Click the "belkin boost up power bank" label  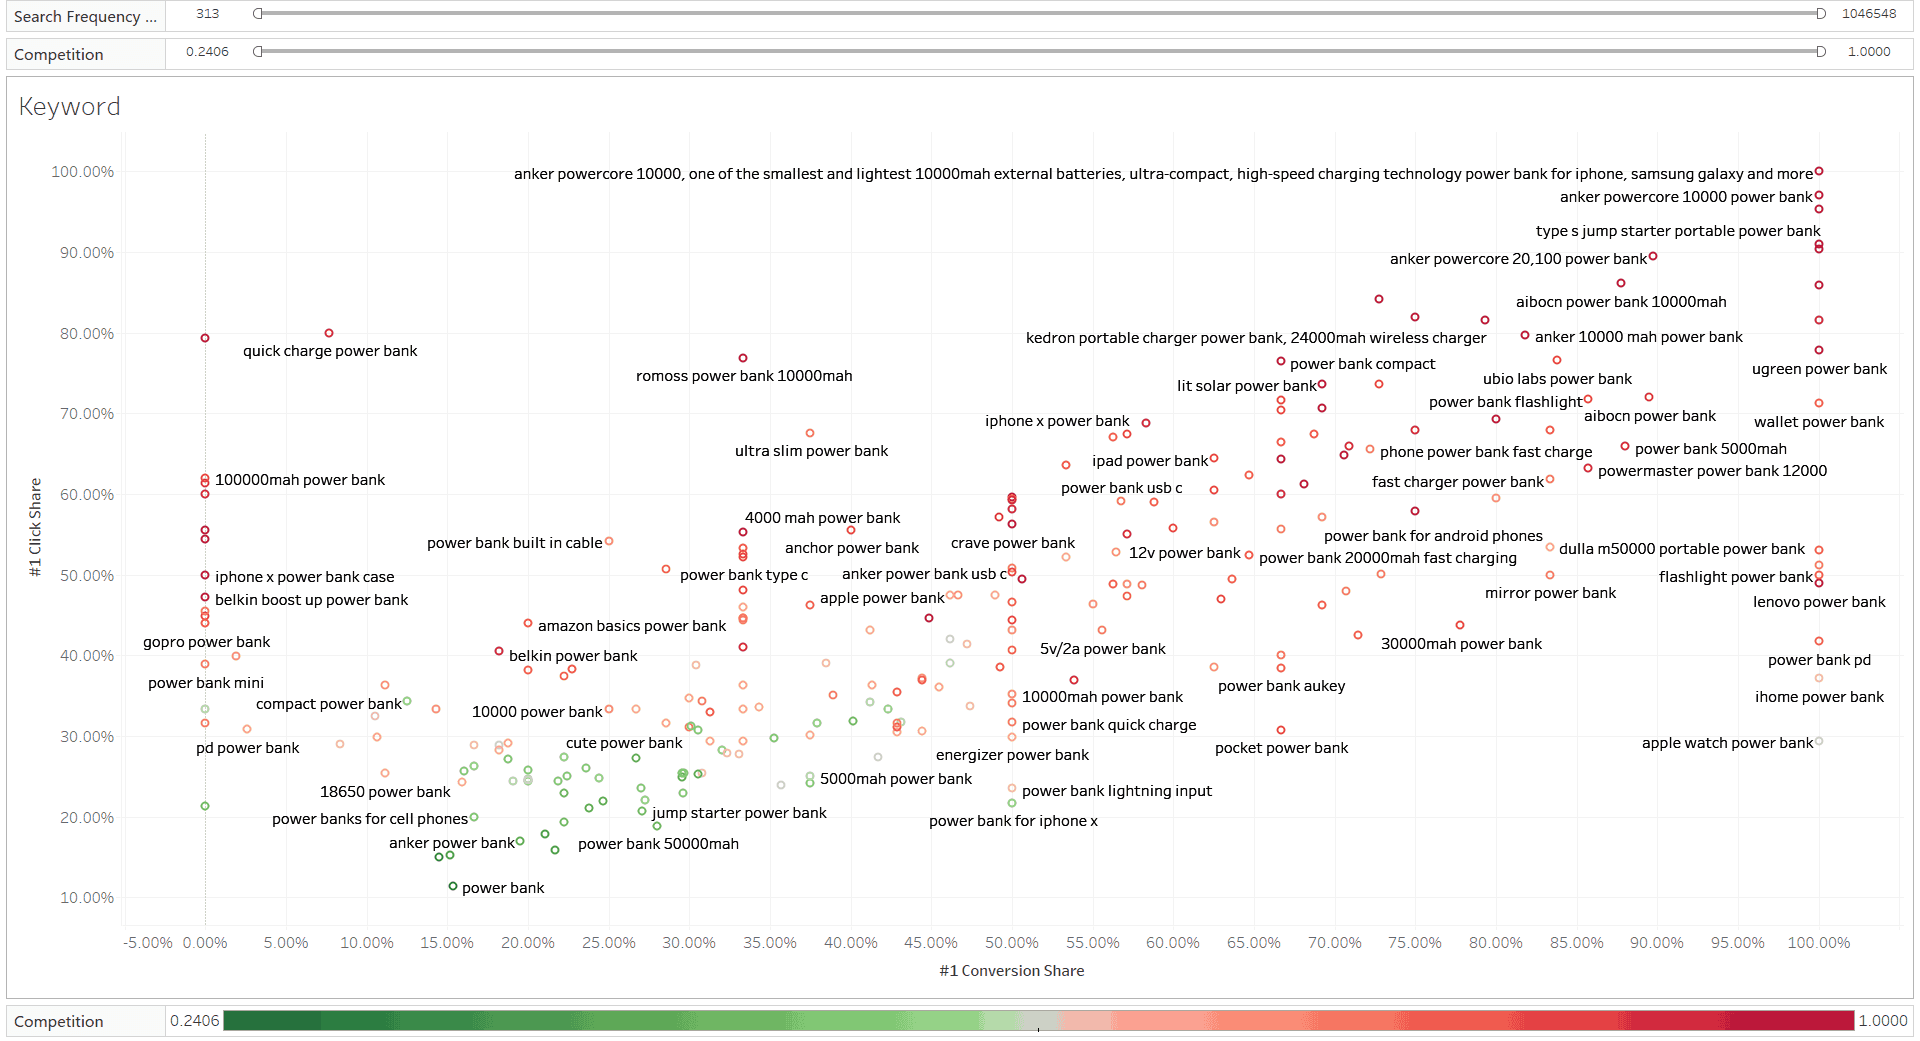(312, 600)
